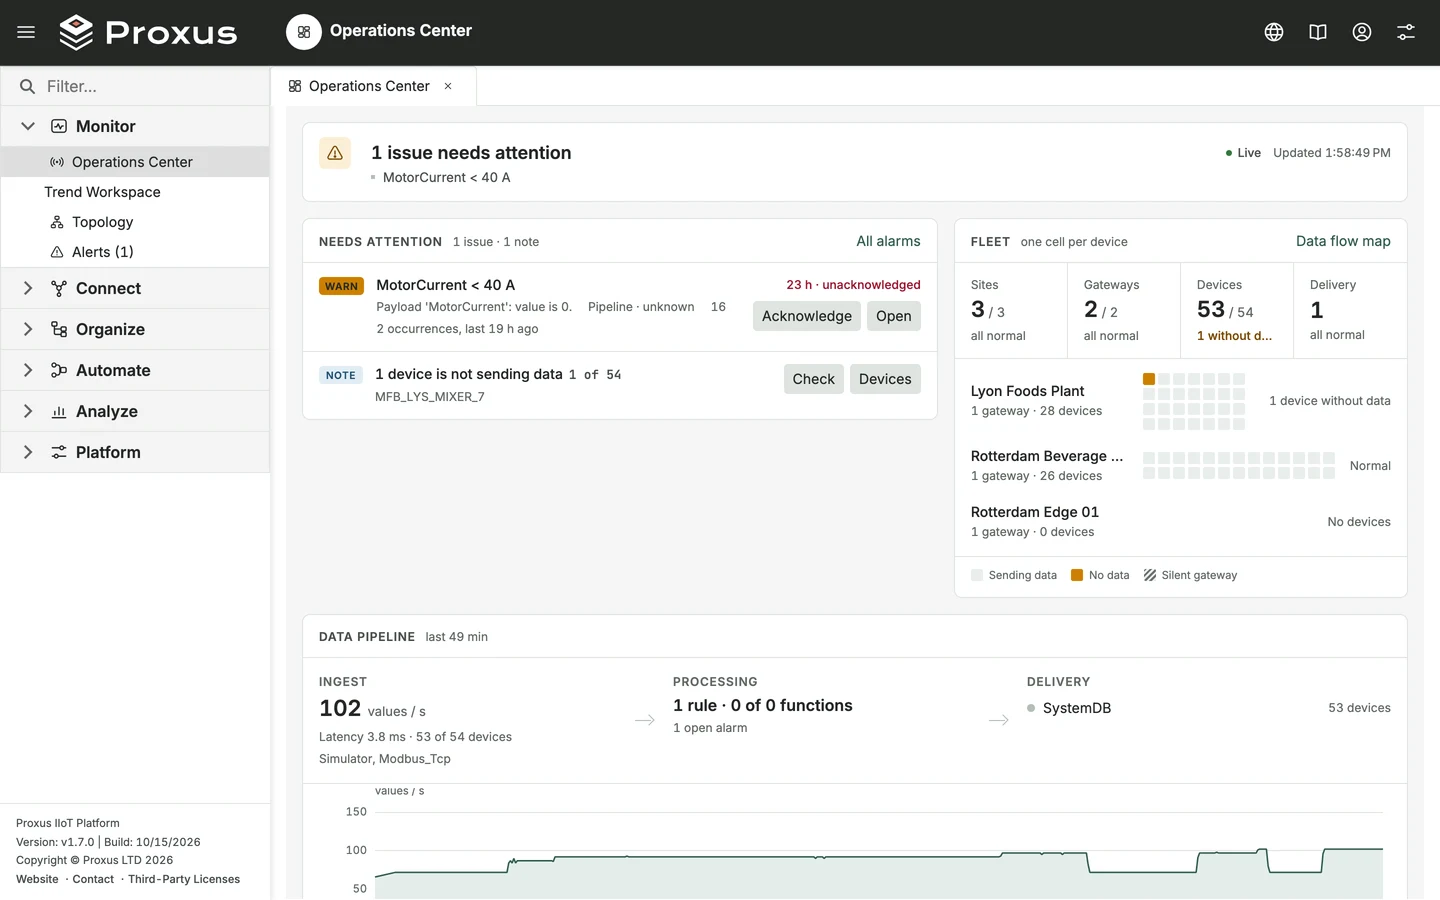The width and height of the screenshot is (1440, 900).
Task: Open the Data flow map link
Action: 1343,241
